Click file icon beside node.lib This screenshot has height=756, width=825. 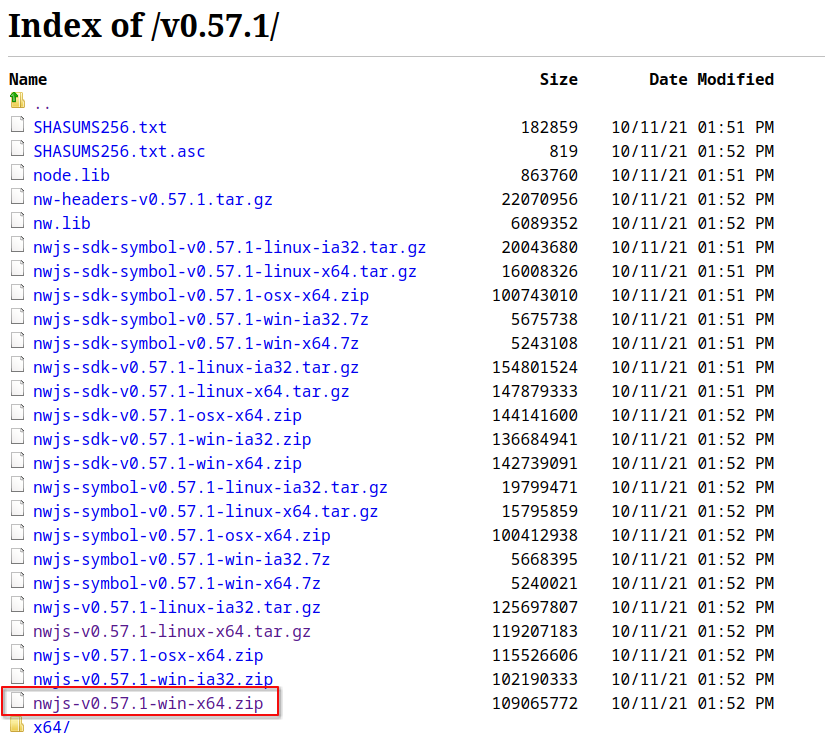click(x=17, y=172)
